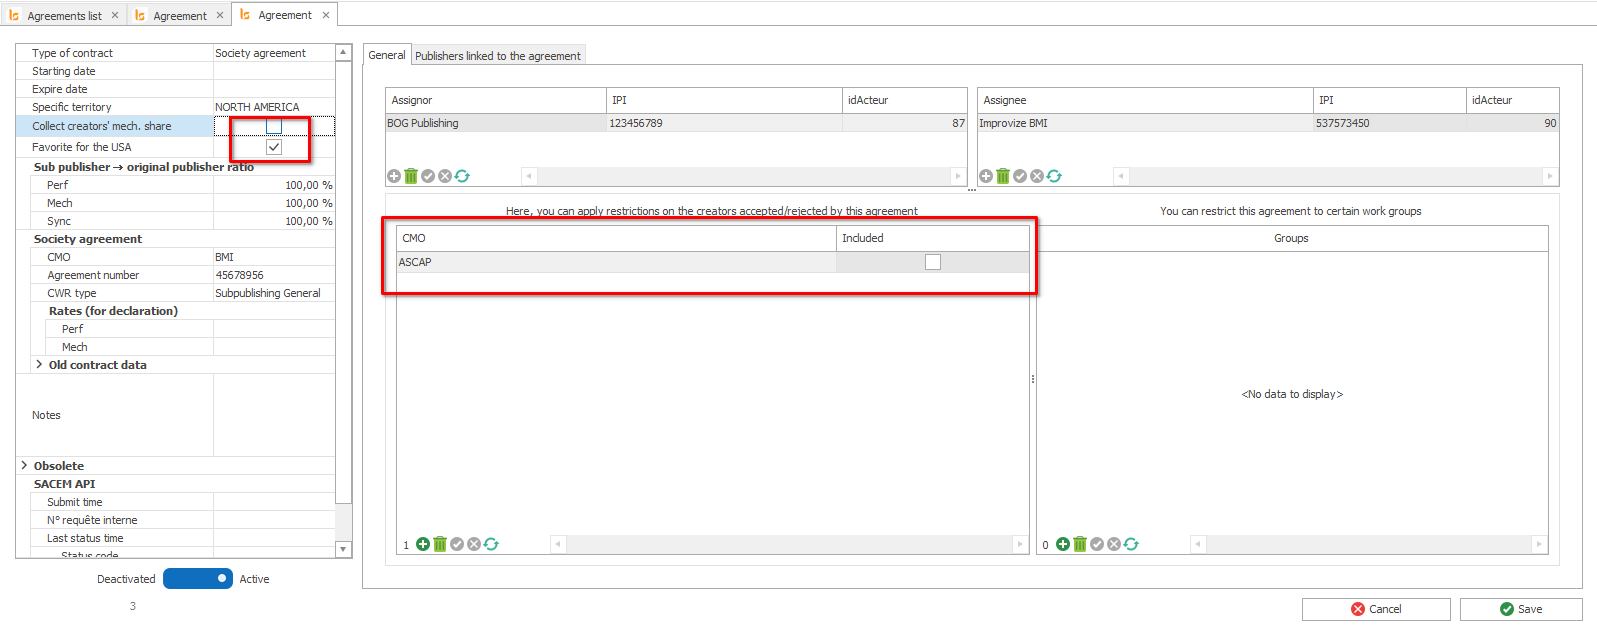This screenshot has width=1597, height=634.
Task: Uncheck the Favorite for the USA checkbox
Action: click(x=274, y=147)
